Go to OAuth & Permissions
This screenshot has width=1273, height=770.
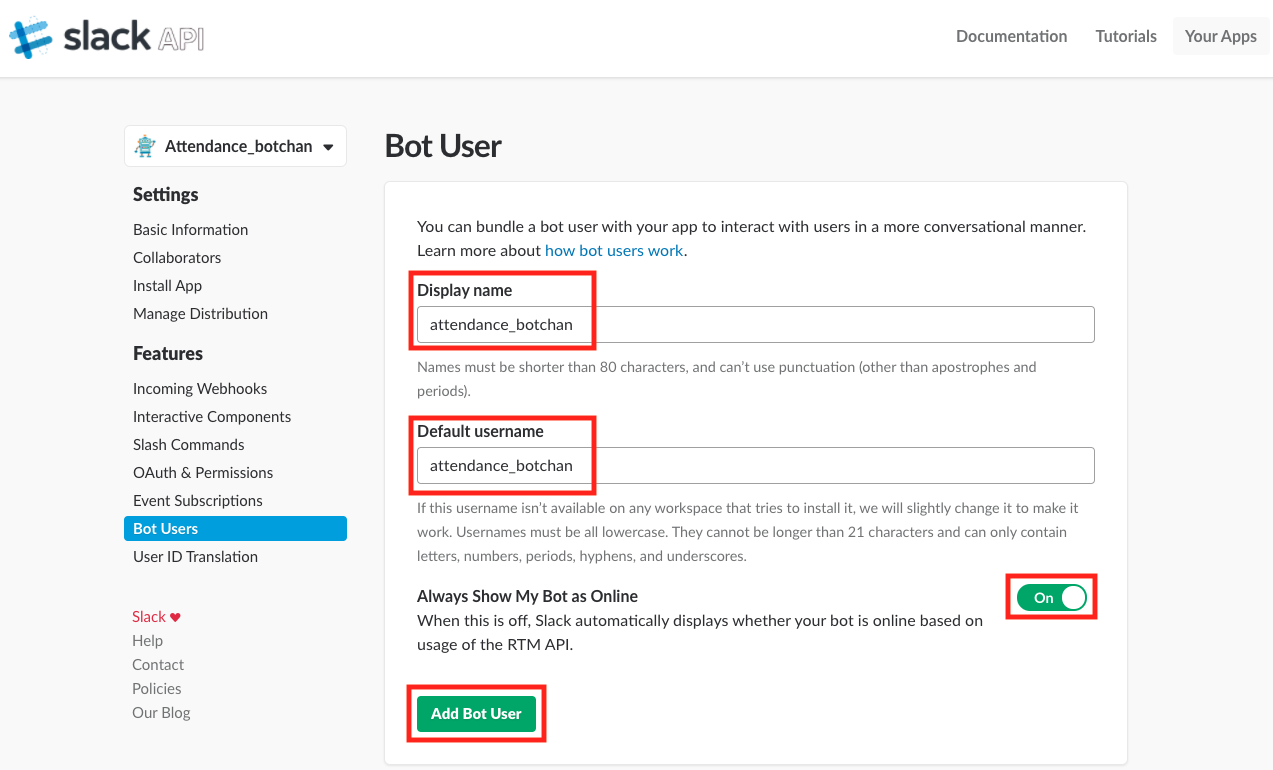coord(203,472)
